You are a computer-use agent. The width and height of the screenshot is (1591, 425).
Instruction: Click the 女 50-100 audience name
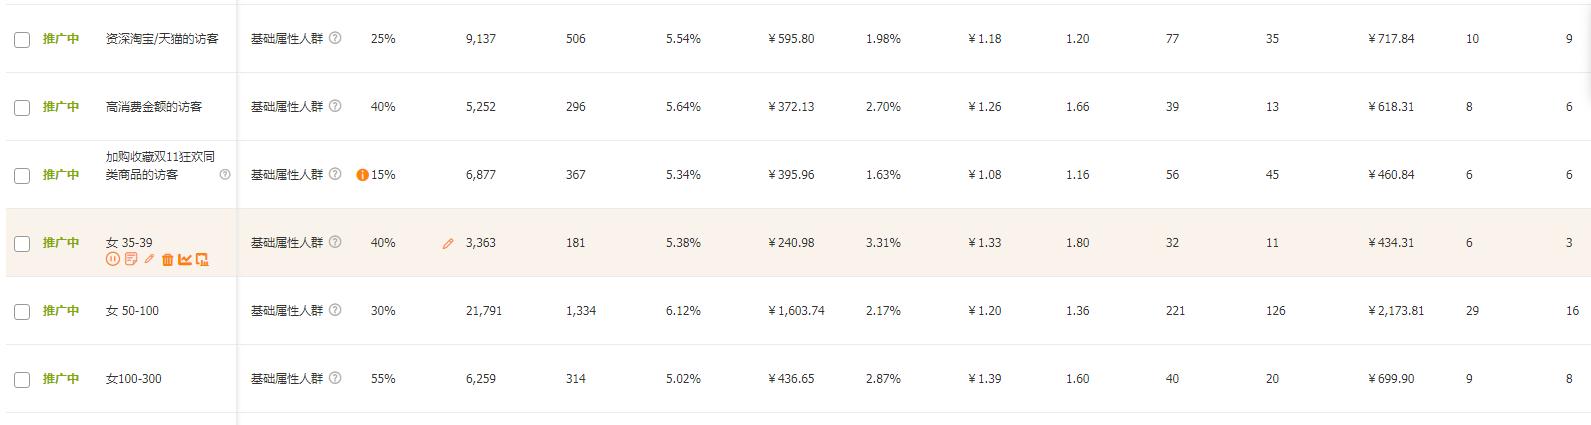point(132,311)
